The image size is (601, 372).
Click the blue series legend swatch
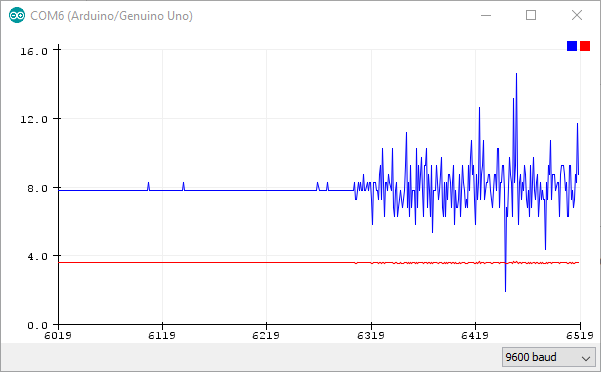point(572,46)
